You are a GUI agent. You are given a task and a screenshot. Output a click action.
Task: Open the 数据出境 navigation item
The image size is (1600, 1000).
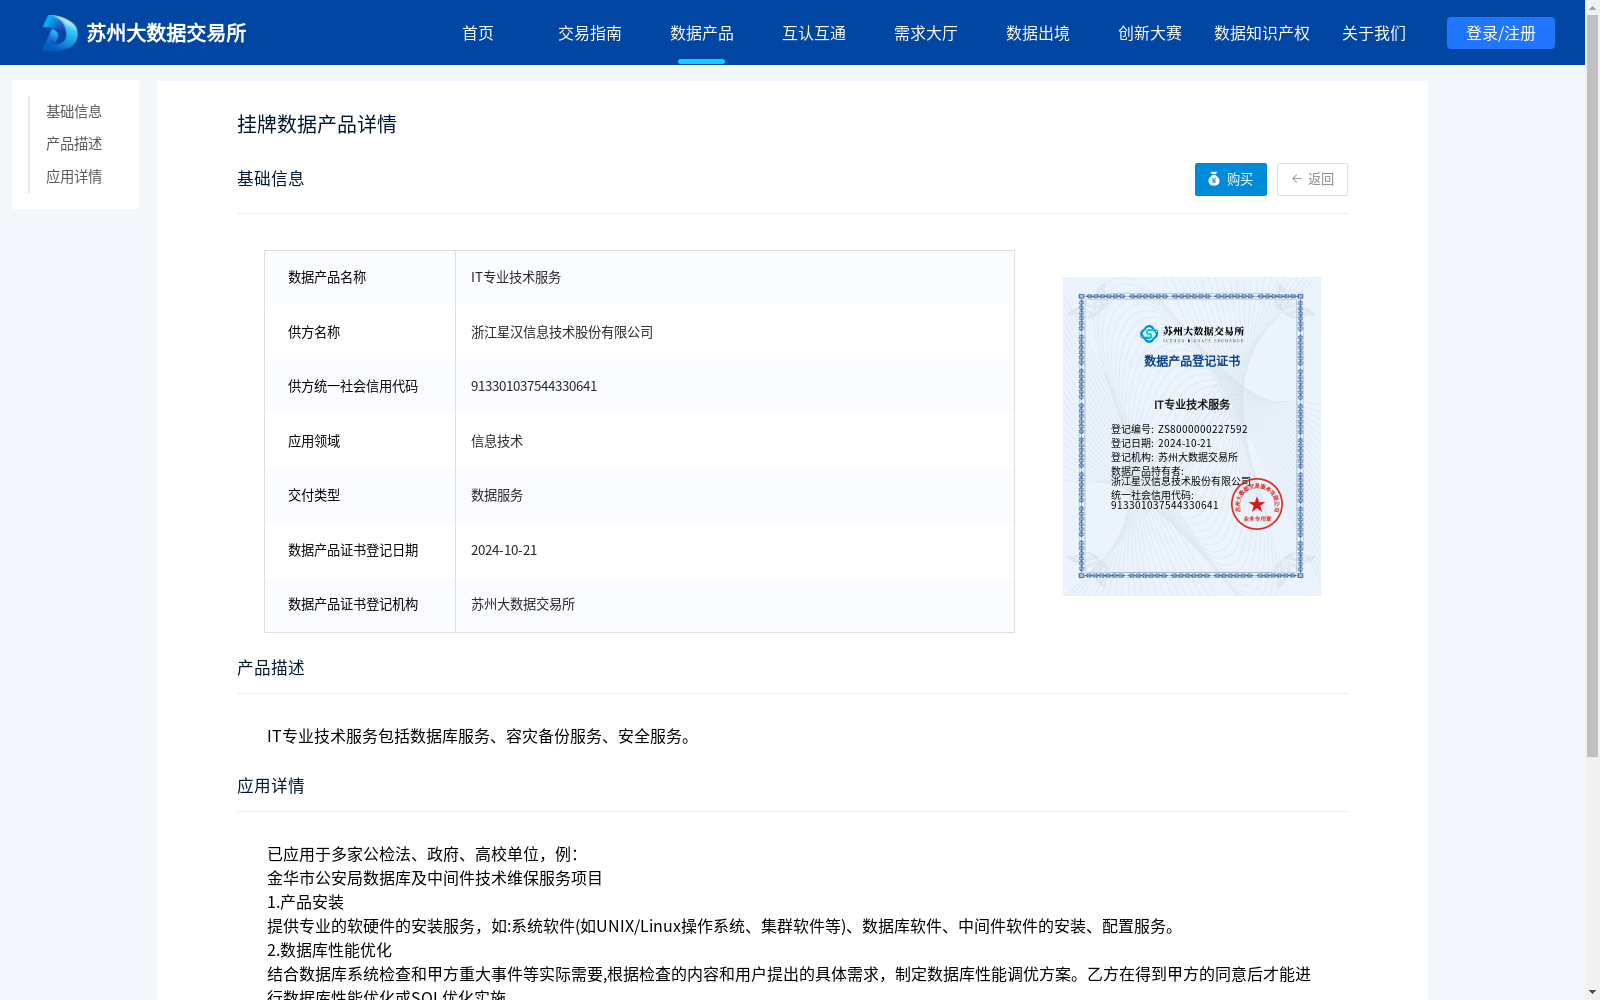pyautogui.click(x=1038, y=33)
